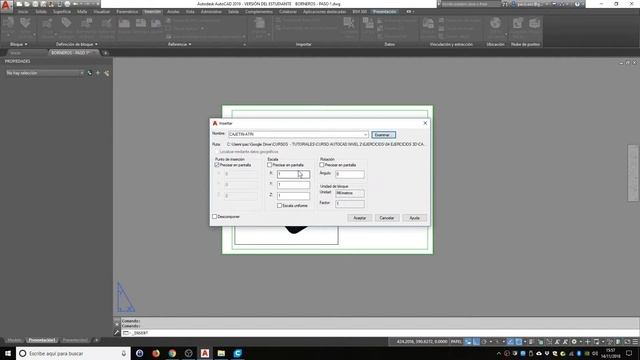The width and height of the screenshot is (640, 360).
Task: Click the Open file icon in quick access toolbar
Action: coord(27,4)
